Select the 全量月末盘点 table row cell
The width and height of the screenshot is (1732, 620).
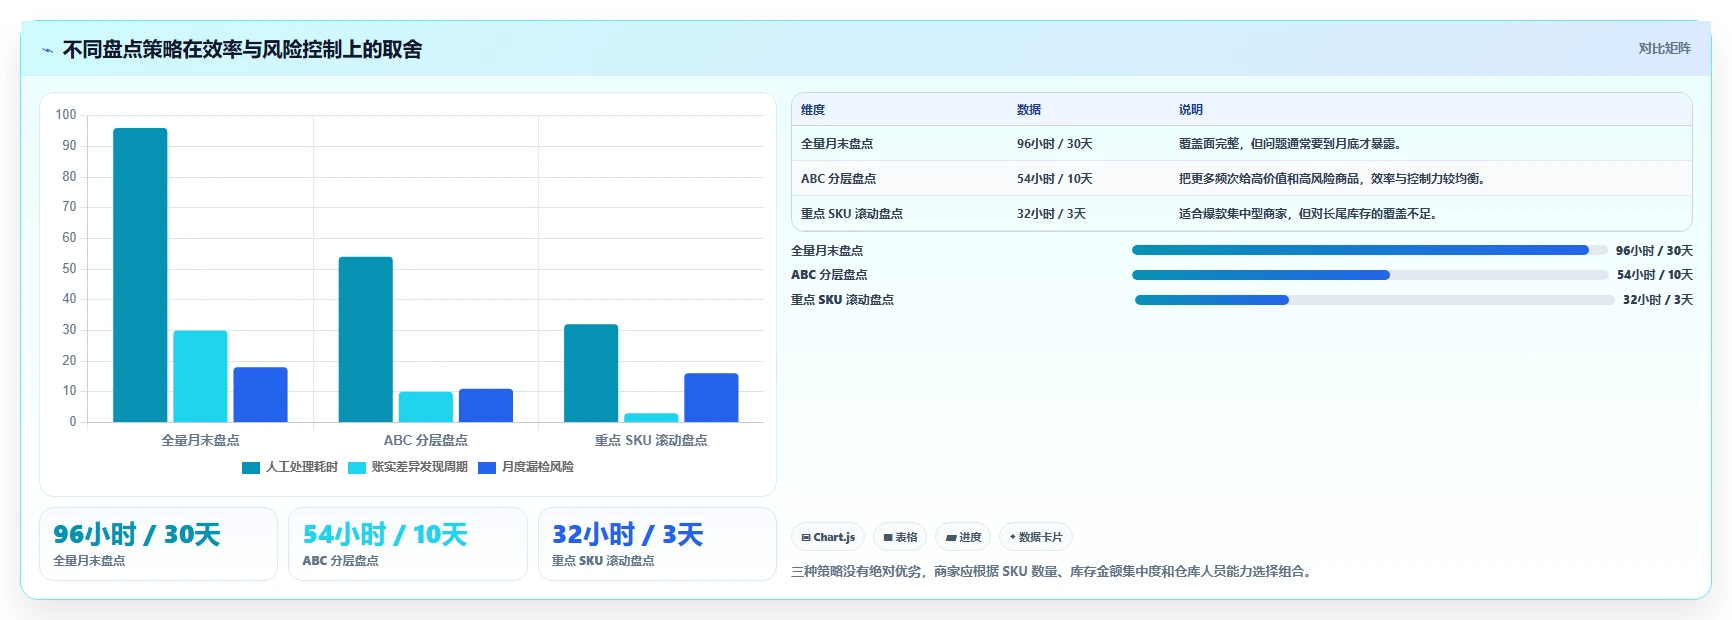click(x=837, y=144)
